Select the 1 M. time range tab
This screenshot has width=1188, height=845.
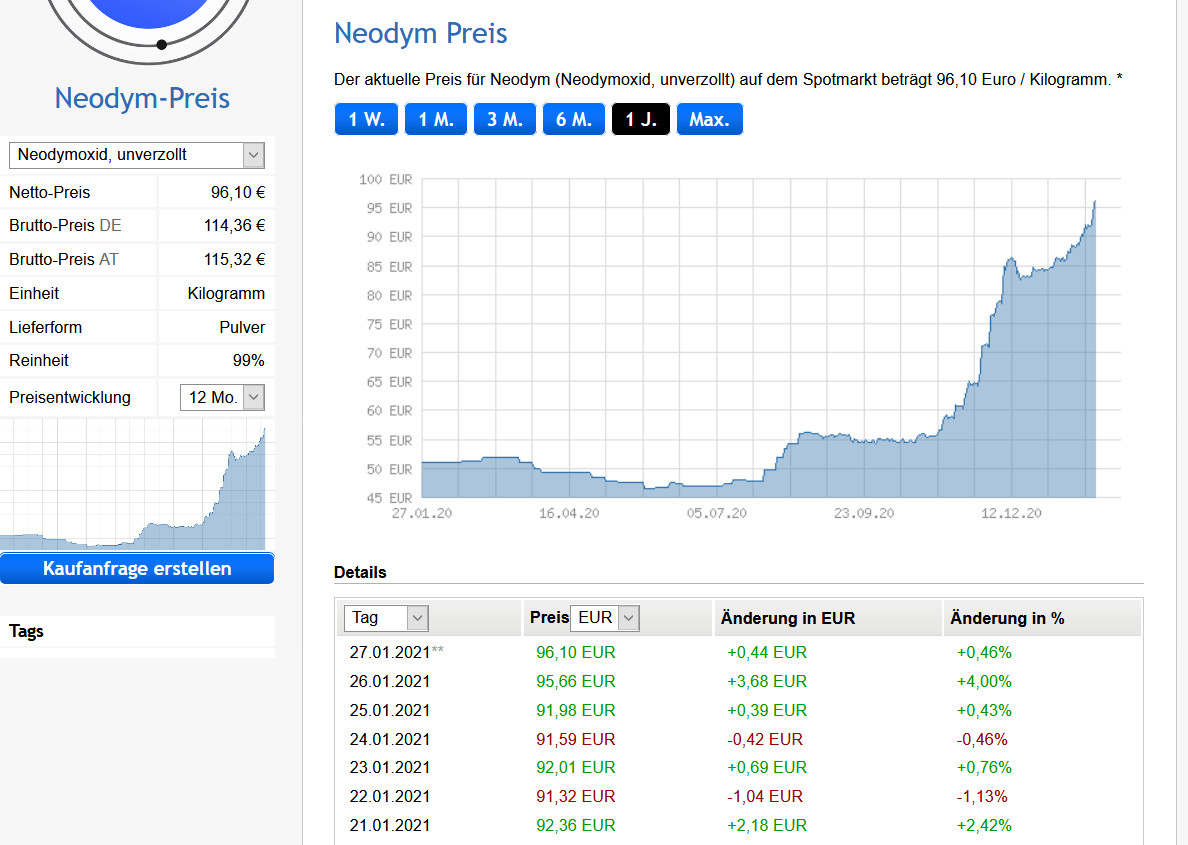436,119
